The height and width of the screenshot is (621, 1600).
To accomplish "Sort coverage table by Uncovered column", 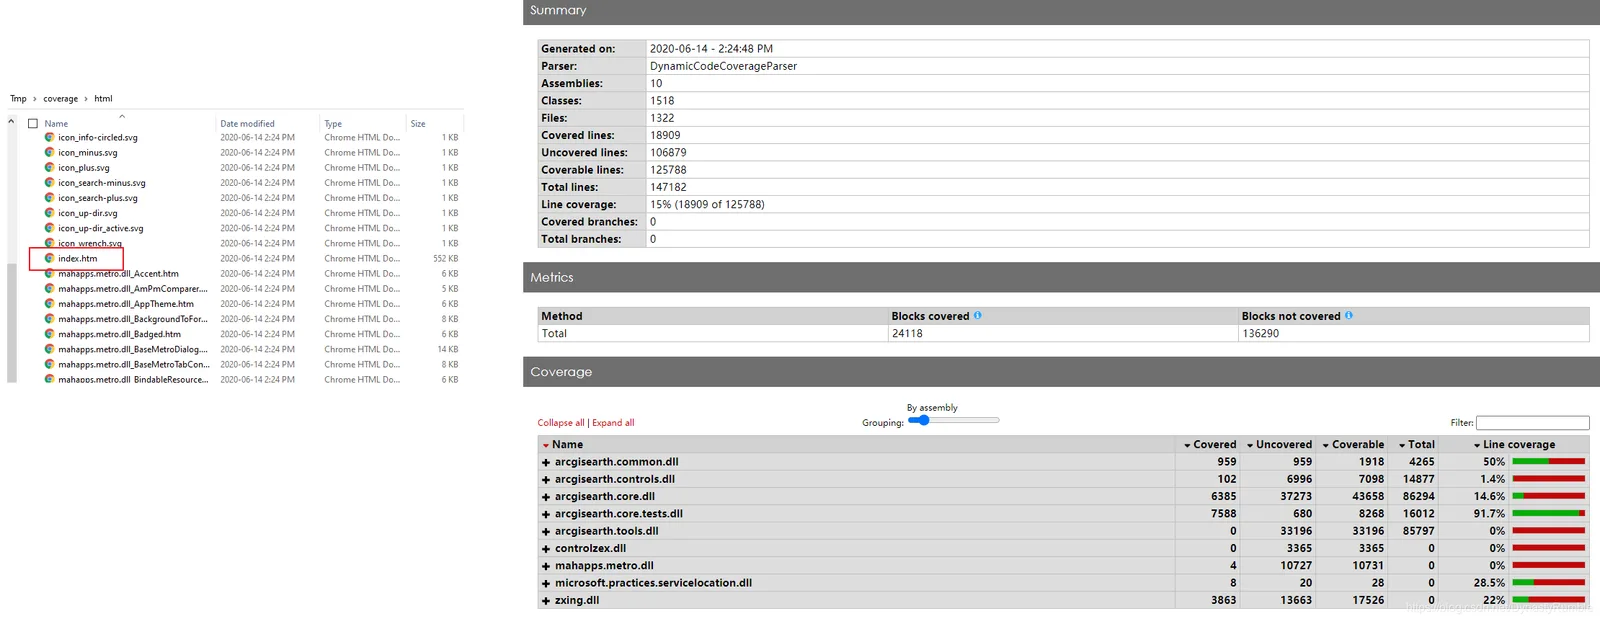I will click(1279, 445).
